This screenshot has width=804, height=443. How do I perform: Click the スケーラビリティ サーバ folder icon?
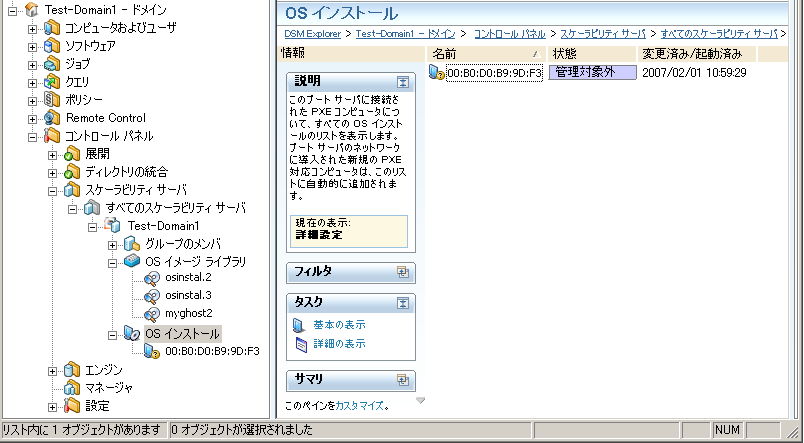[x=72, y=190]
